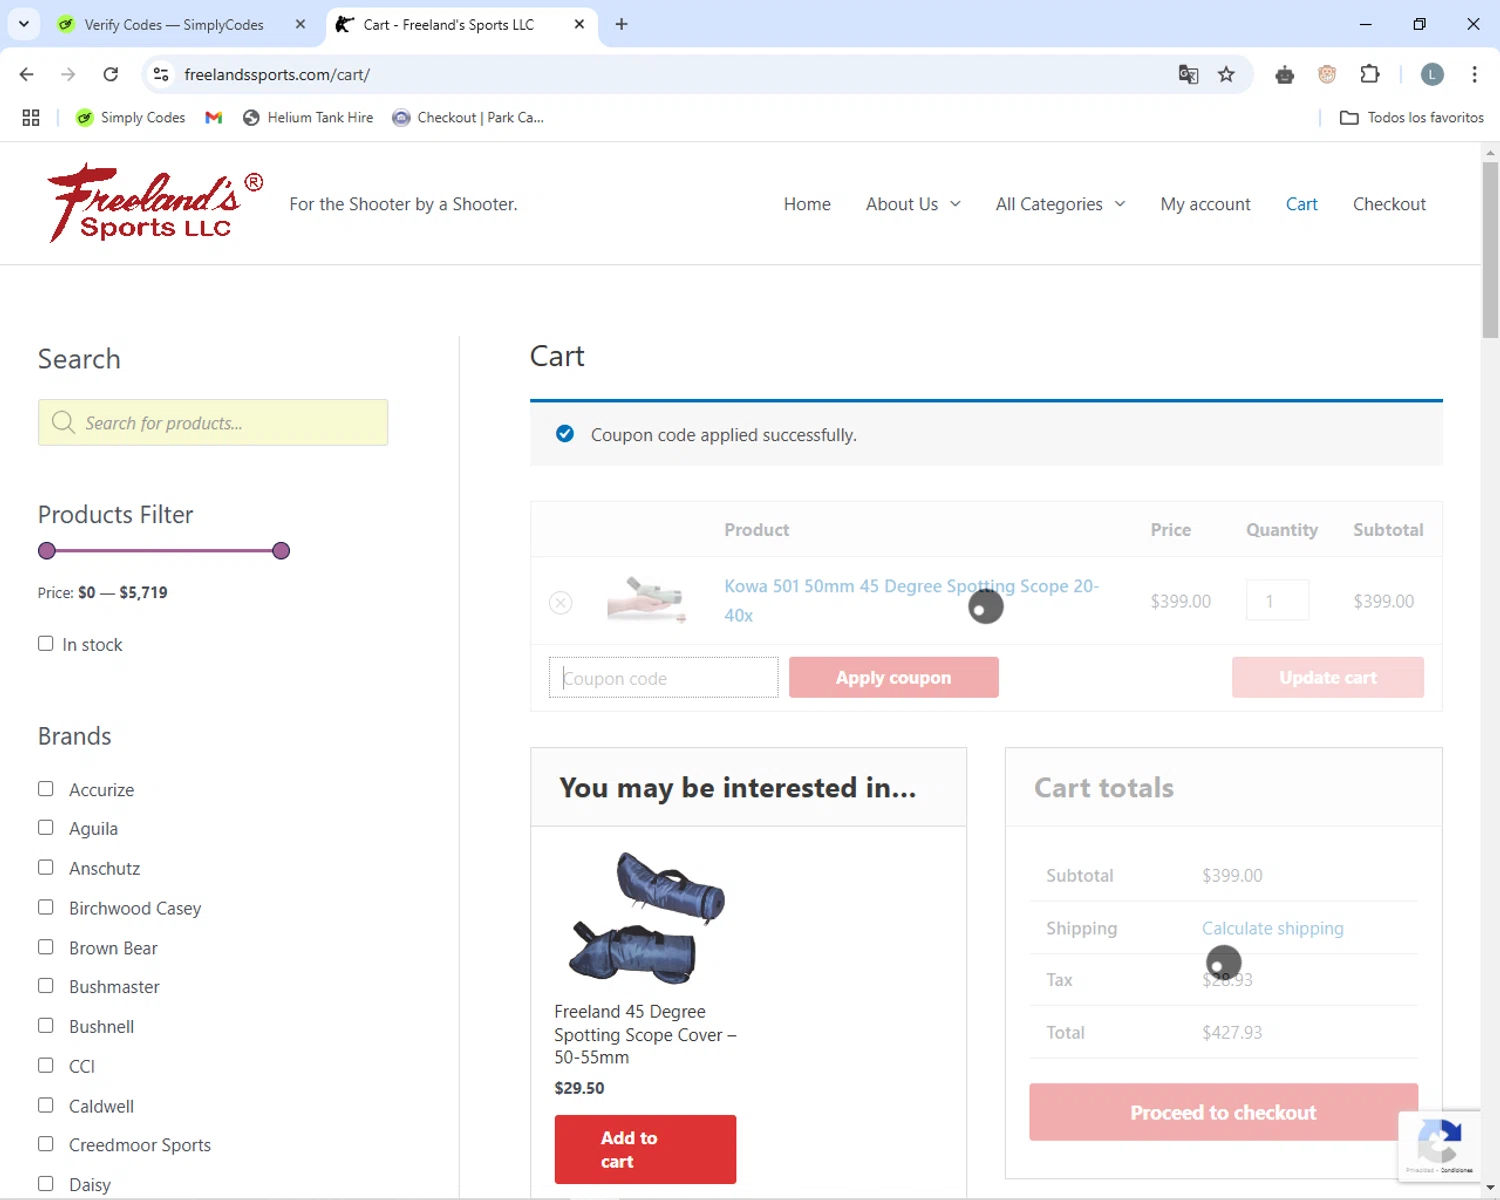Check the Brown Bear brand filter
1500x1200 pixels.
[x=46, y=947]
